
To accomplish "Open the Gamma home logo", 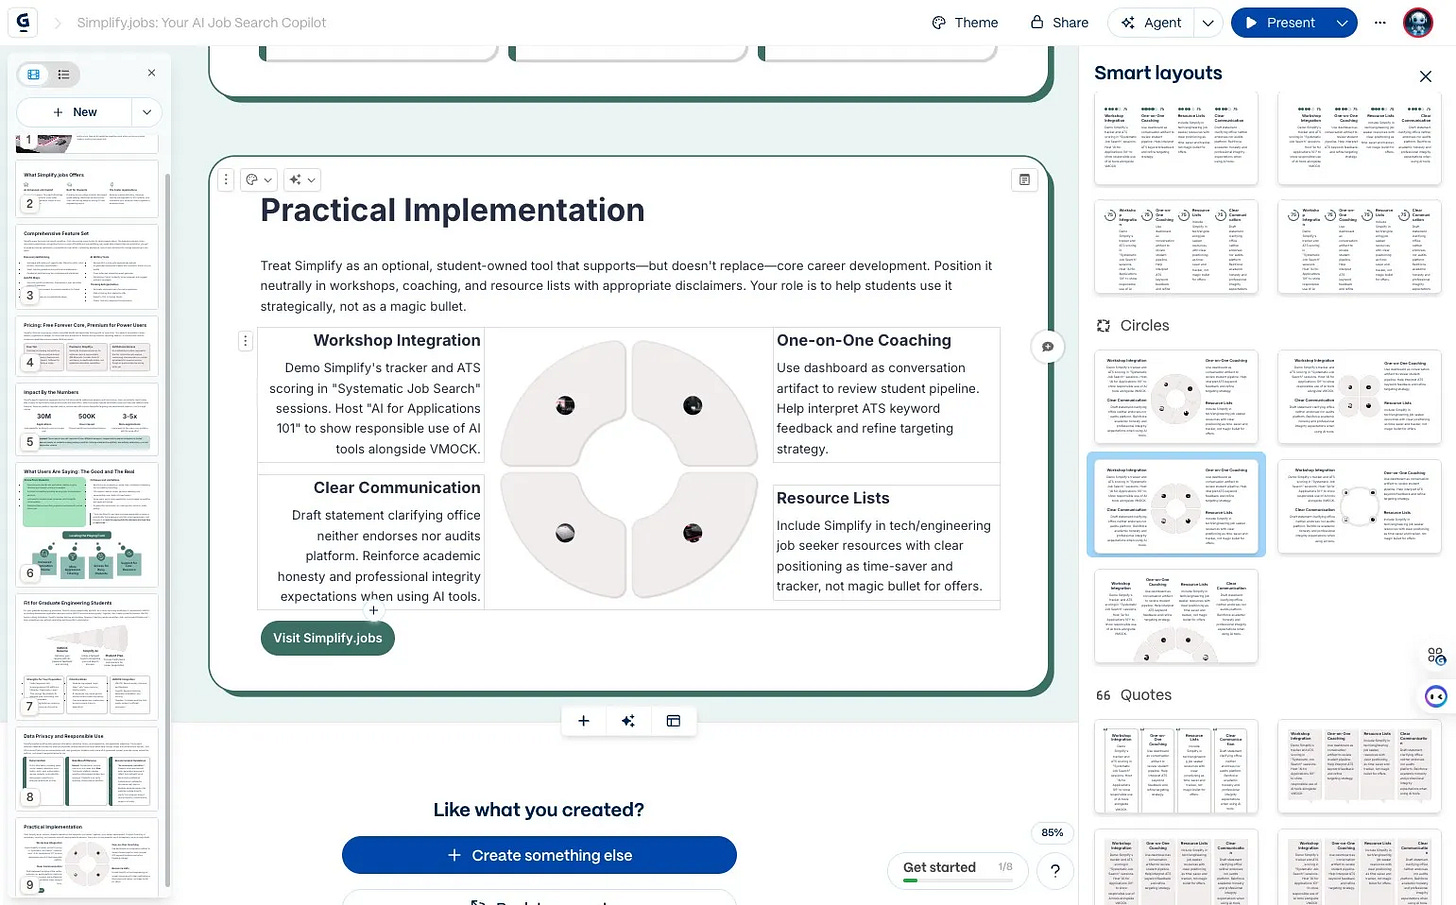I will [x=22, y=22].
